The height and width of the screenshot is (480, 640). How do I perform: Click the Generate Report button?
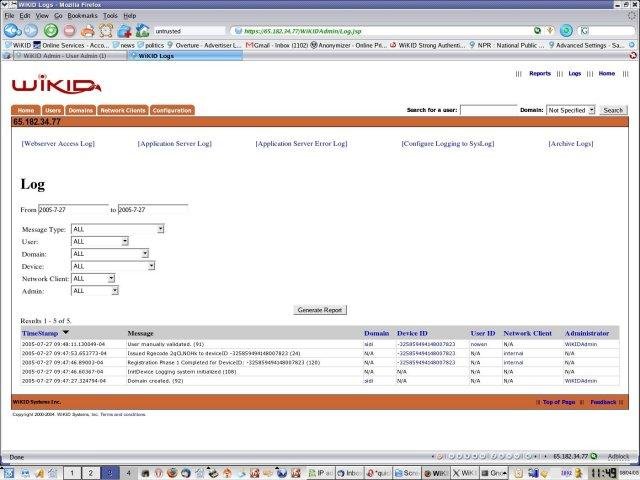pyautogui.click(x=320, y=310)
